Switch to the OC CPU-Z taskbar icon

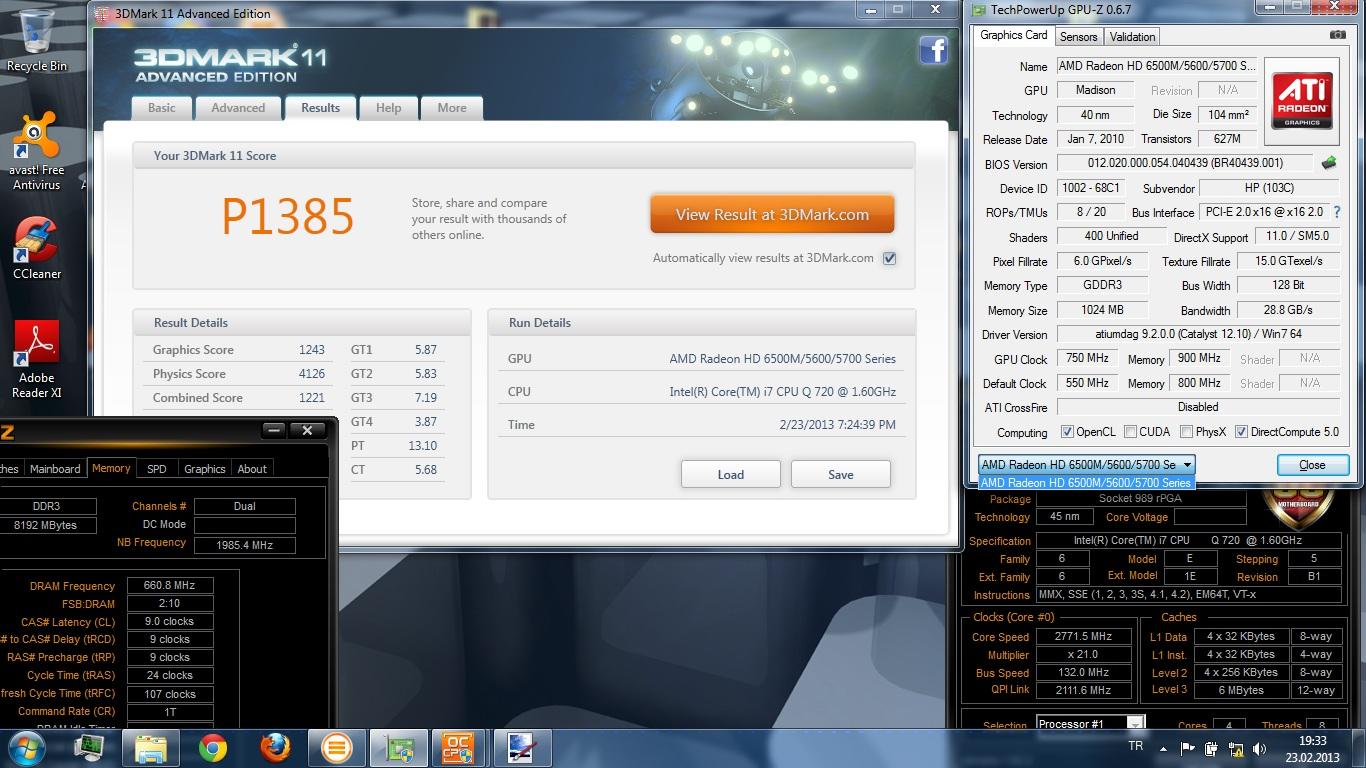[x=459, y=748]
